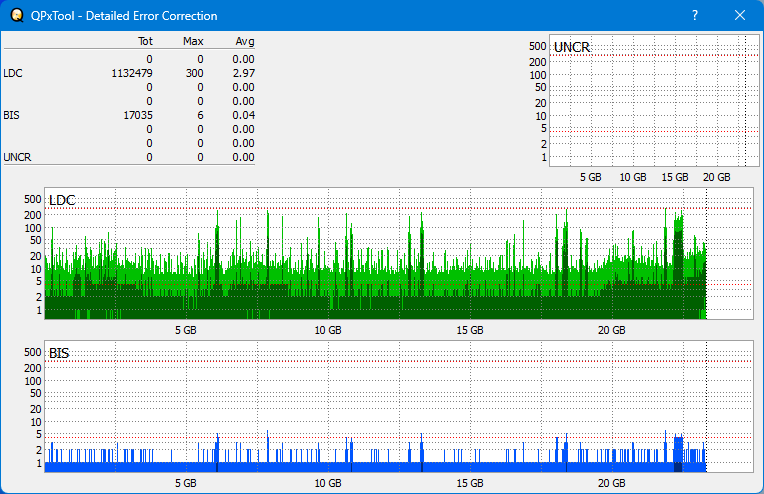Click the UNCR average value 0.00
This screenshot has width=764, height=494.
(243, 157)
